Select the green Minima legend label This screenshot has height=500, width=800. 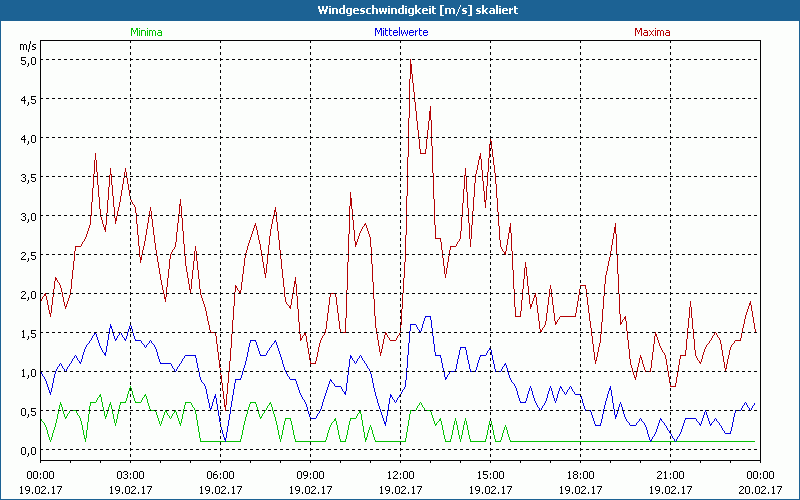tap(146, 32)
